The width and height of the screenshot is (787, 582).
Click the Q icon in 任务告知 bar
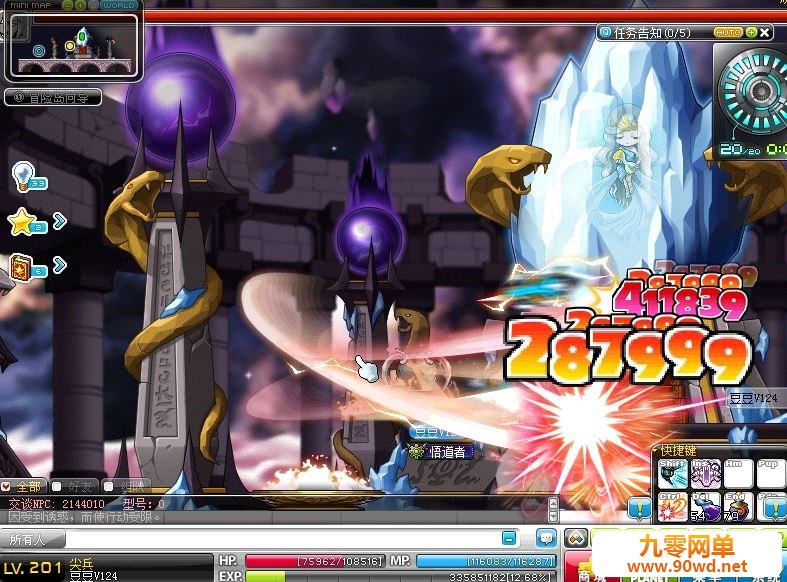pos(606,33)
